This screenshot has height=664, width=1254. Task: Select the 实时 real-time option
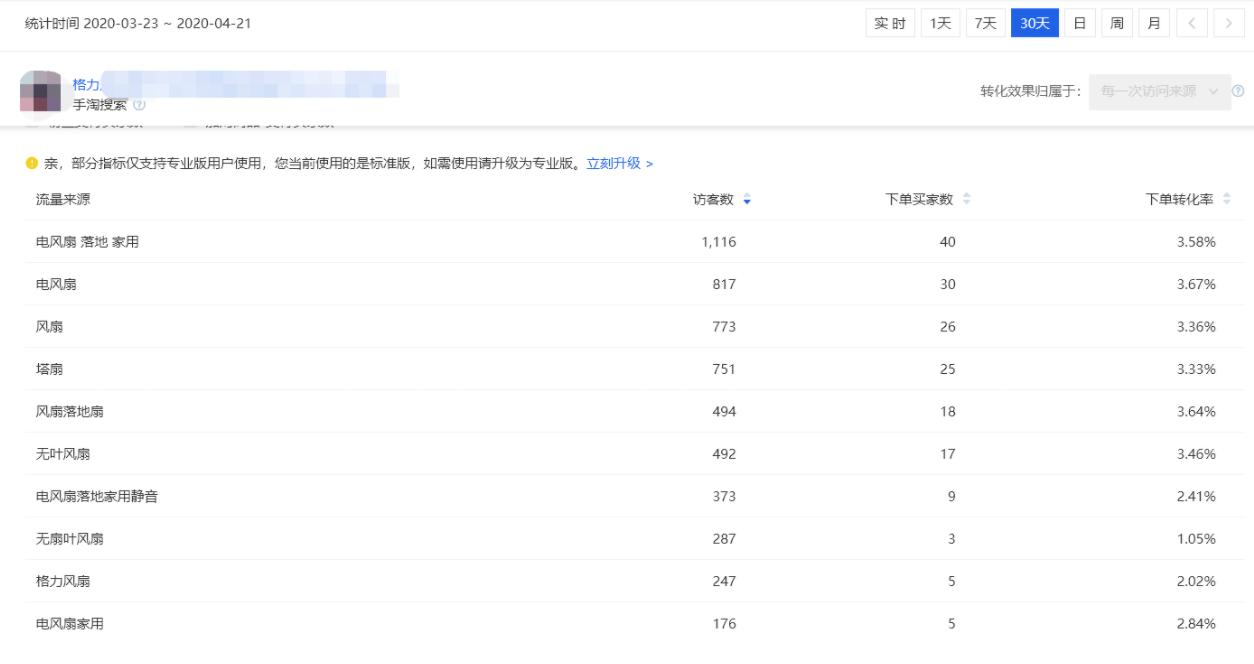[890, 22]
